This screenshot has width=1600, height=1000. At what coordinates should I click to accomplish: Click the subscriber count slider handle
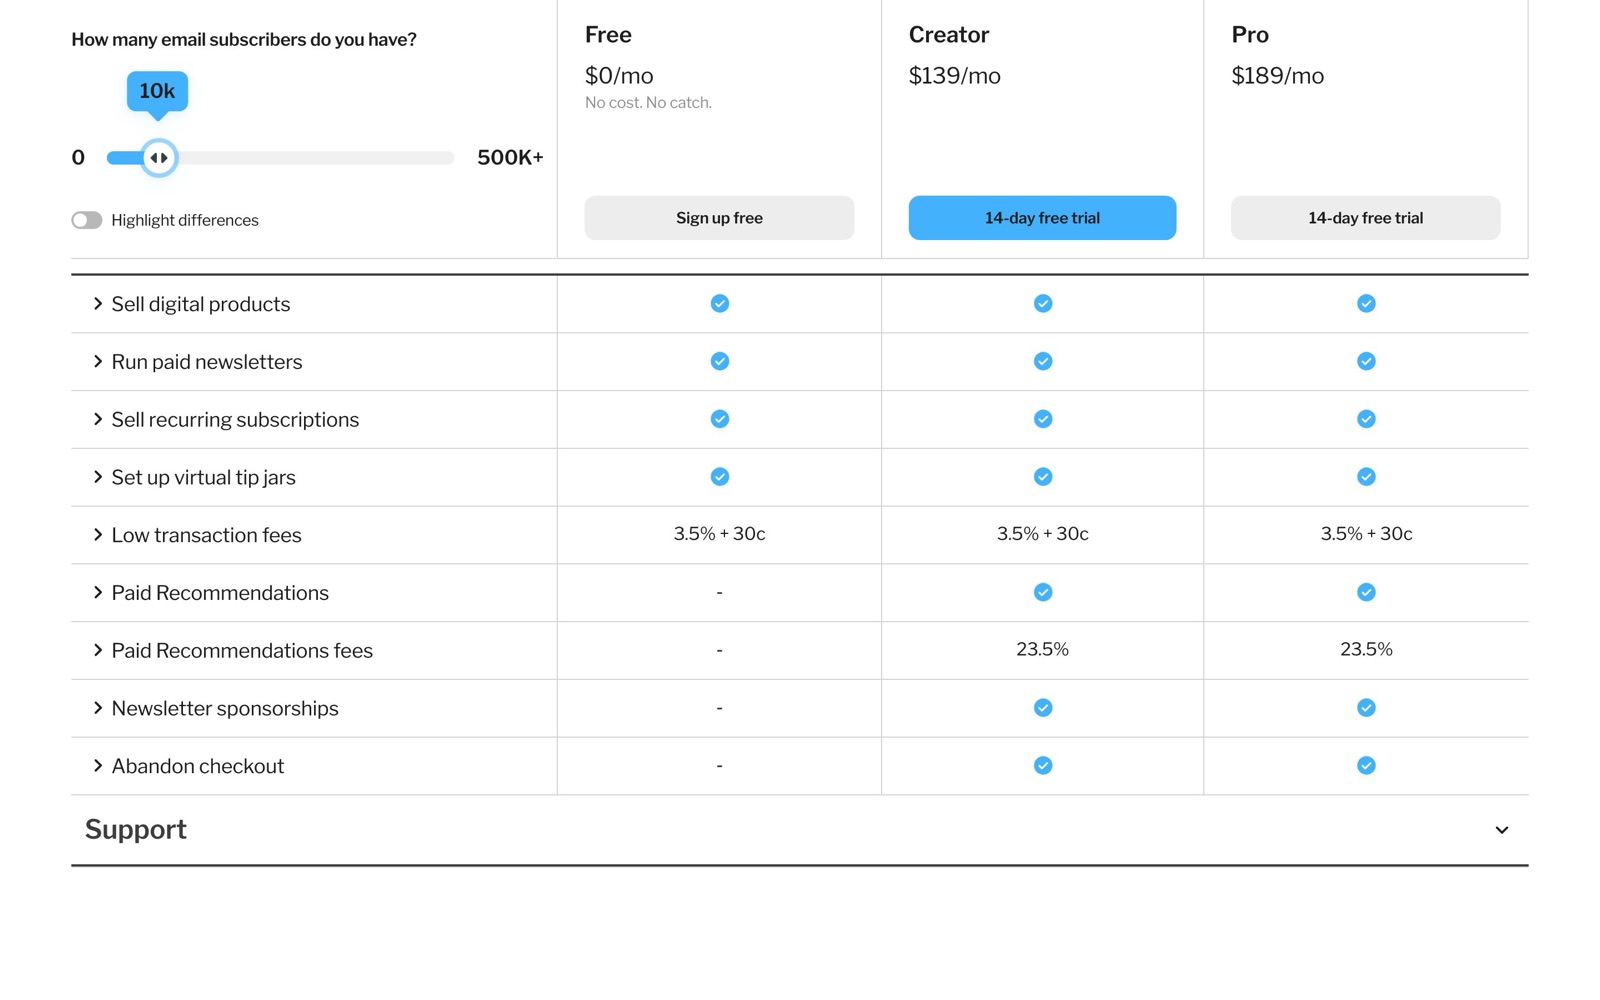(x=158, y=158)
